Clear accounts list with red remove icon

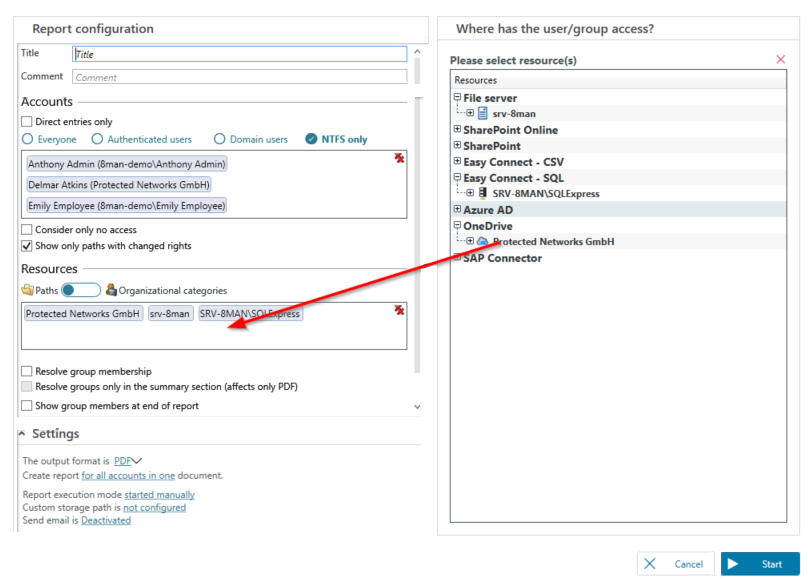(399, 158)
